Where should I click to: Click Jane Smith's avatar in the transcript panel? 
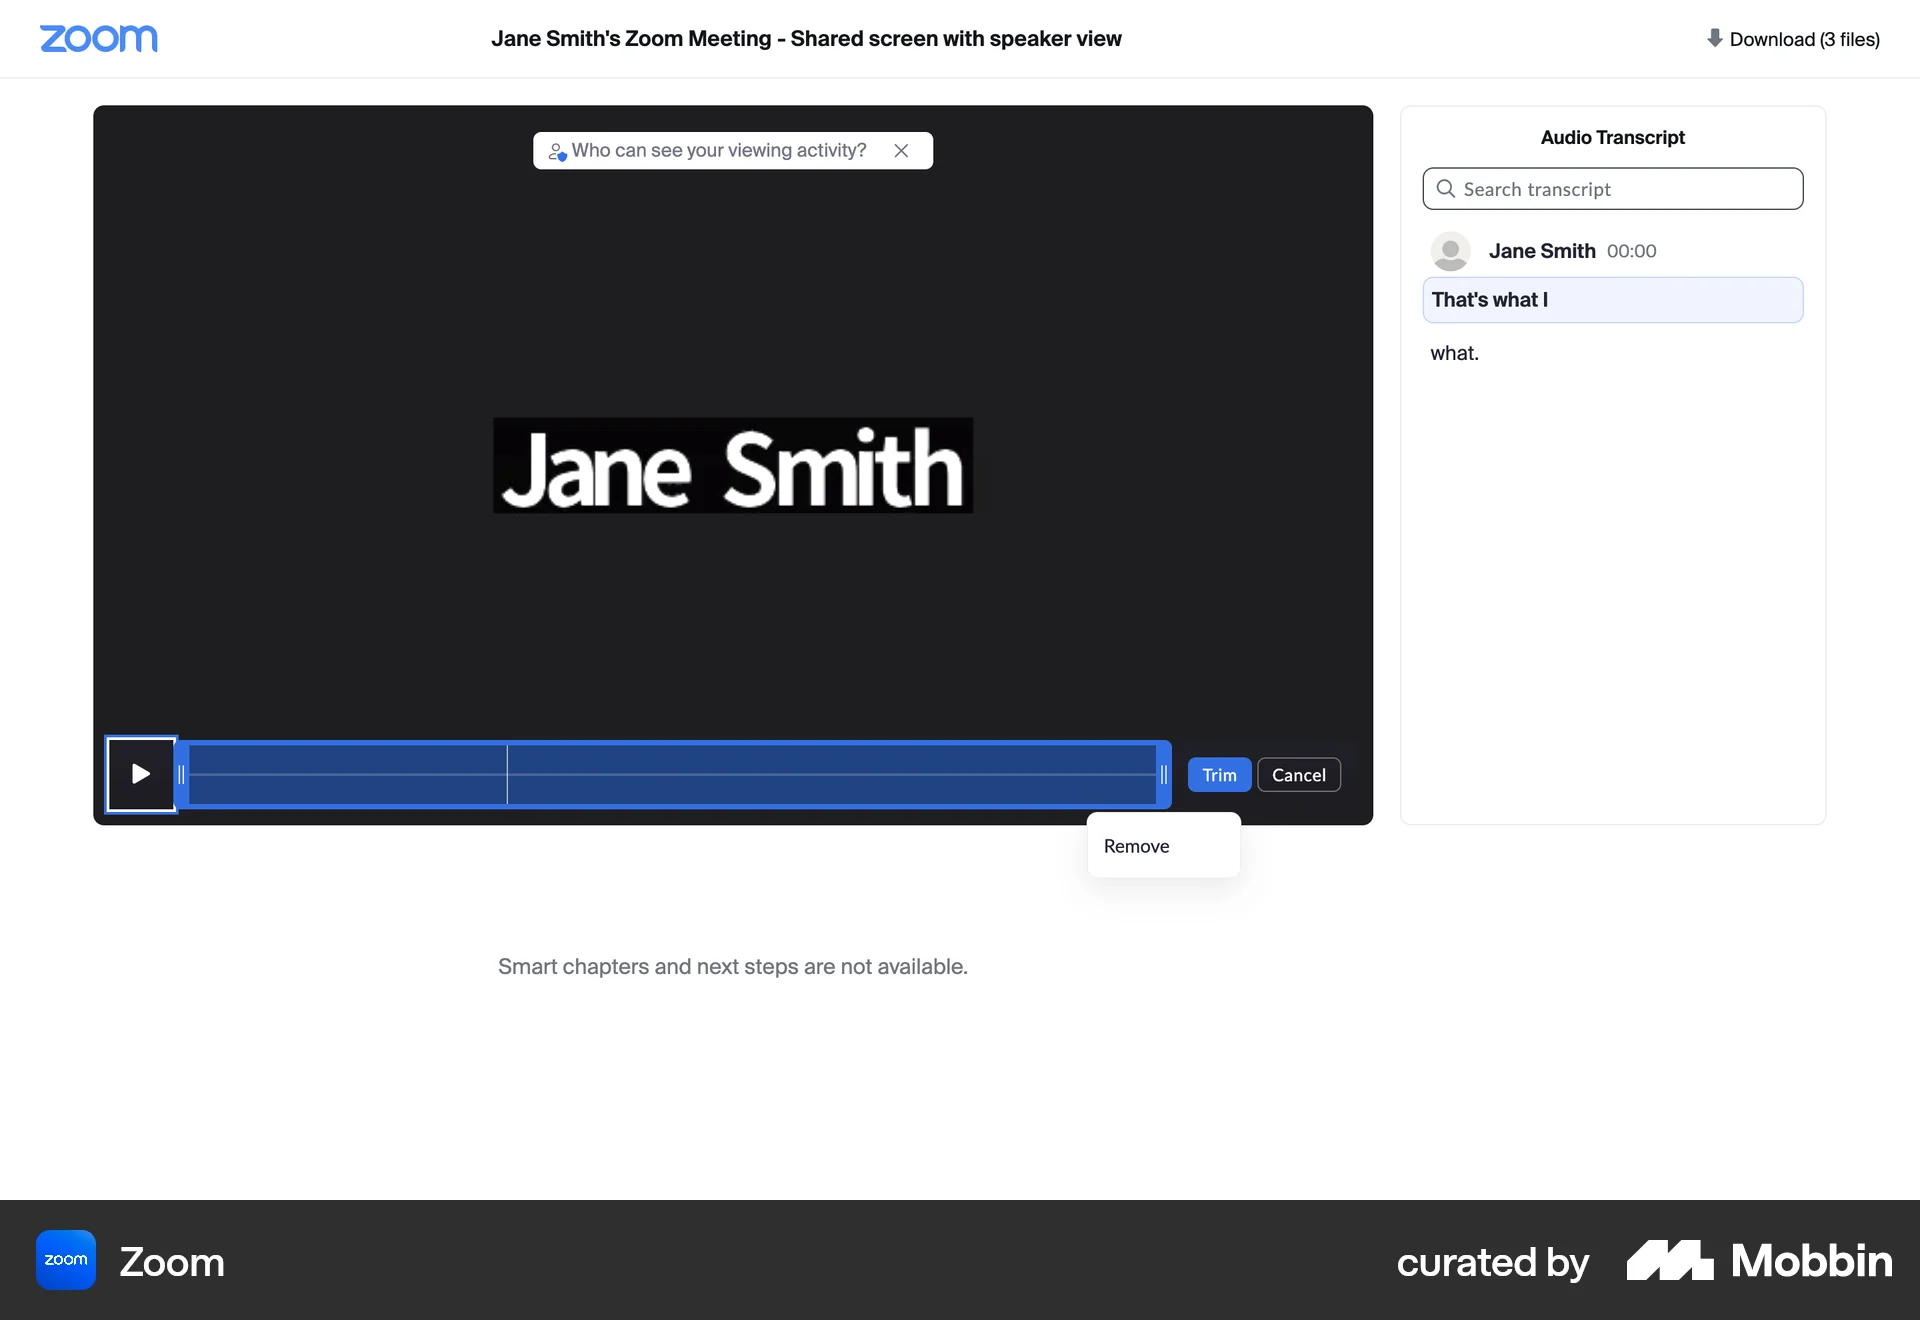coord(1450,251)
